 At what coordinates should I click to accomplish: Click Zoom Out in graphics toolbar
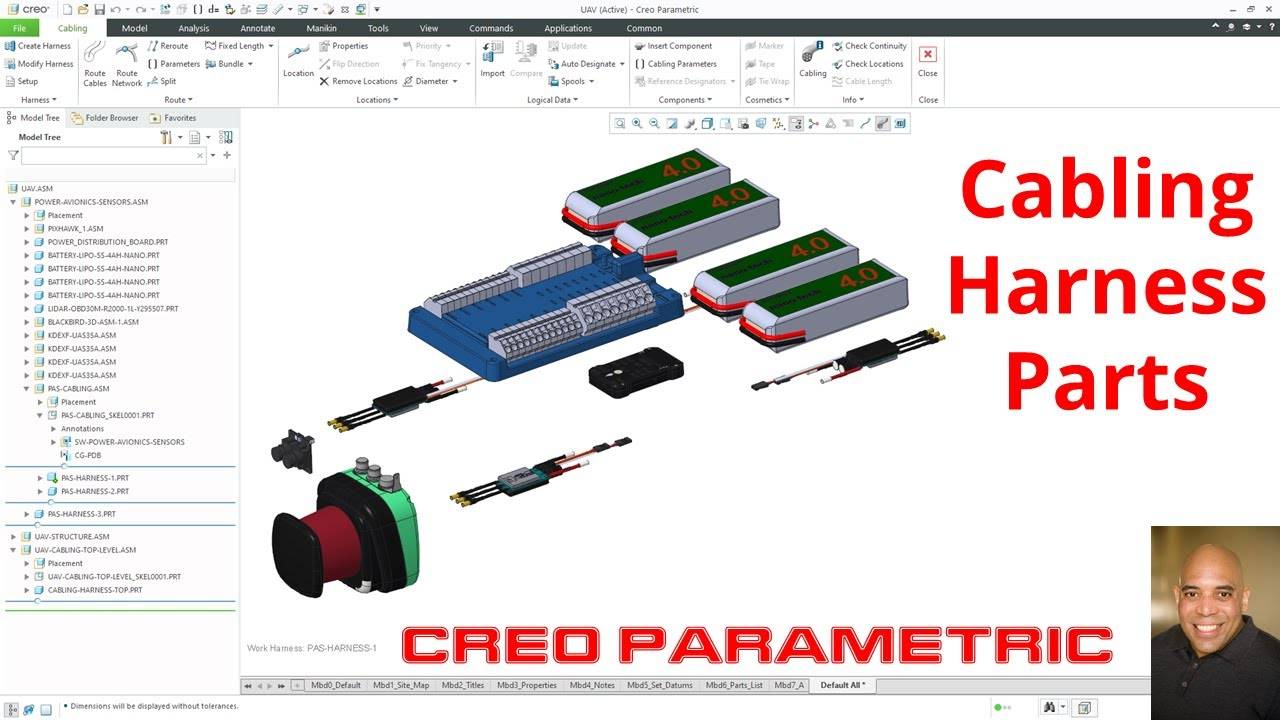coord(655,124)
